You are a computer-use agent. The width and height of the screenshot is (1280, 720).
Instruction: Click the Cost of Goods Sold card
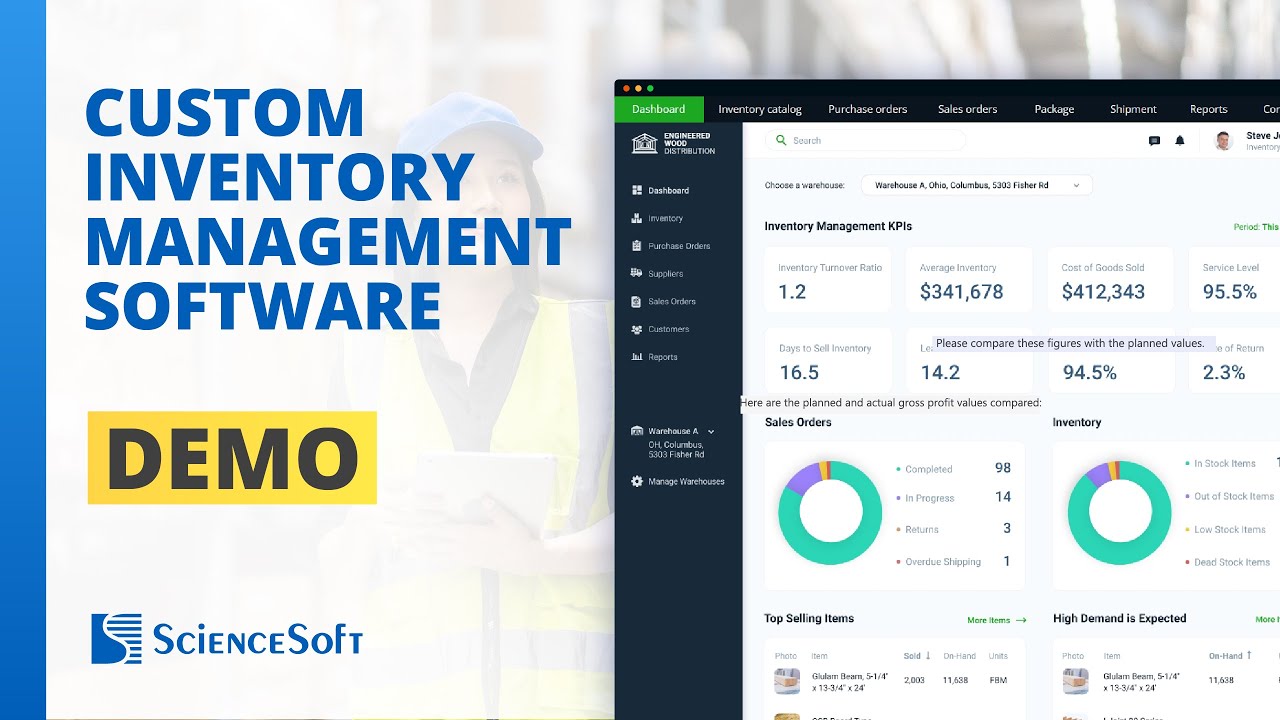(x=1112, y=280)
